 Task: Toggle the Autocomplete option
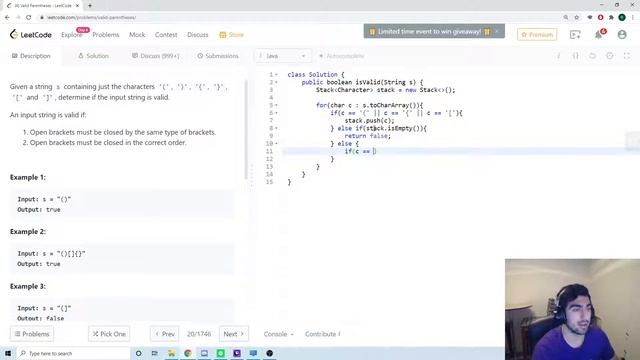[x=342, y=56]
